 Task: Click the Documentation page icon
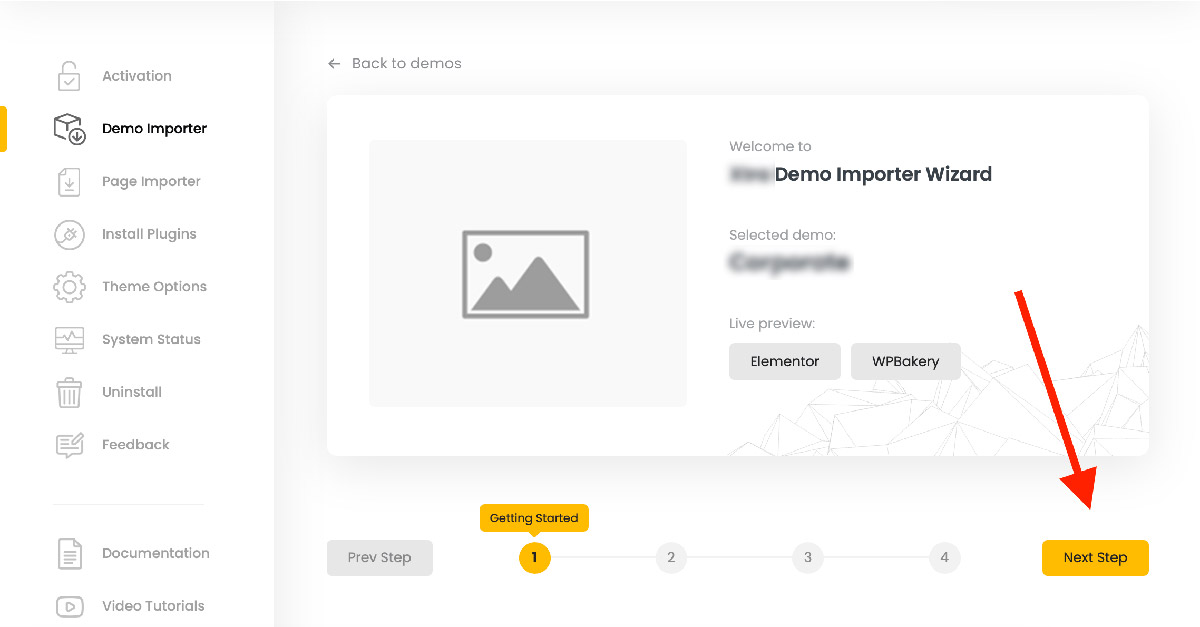[69, 553]
